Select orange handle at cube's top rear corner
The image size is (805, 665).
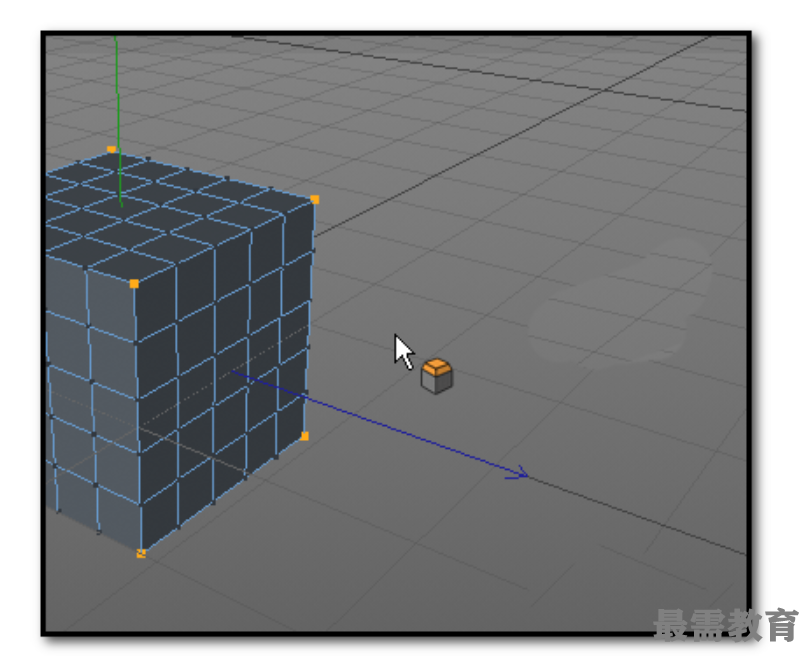111,149
